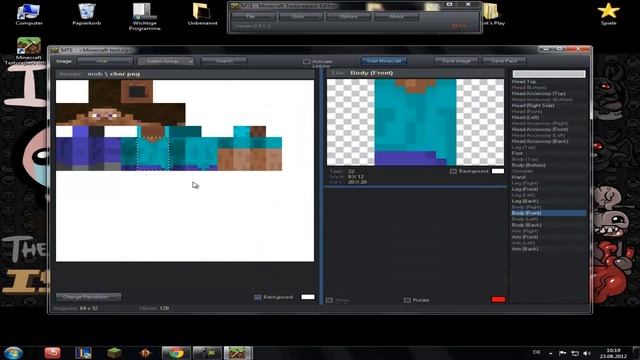Click the taskbar clock showing 10:19

tap(613, 353)
